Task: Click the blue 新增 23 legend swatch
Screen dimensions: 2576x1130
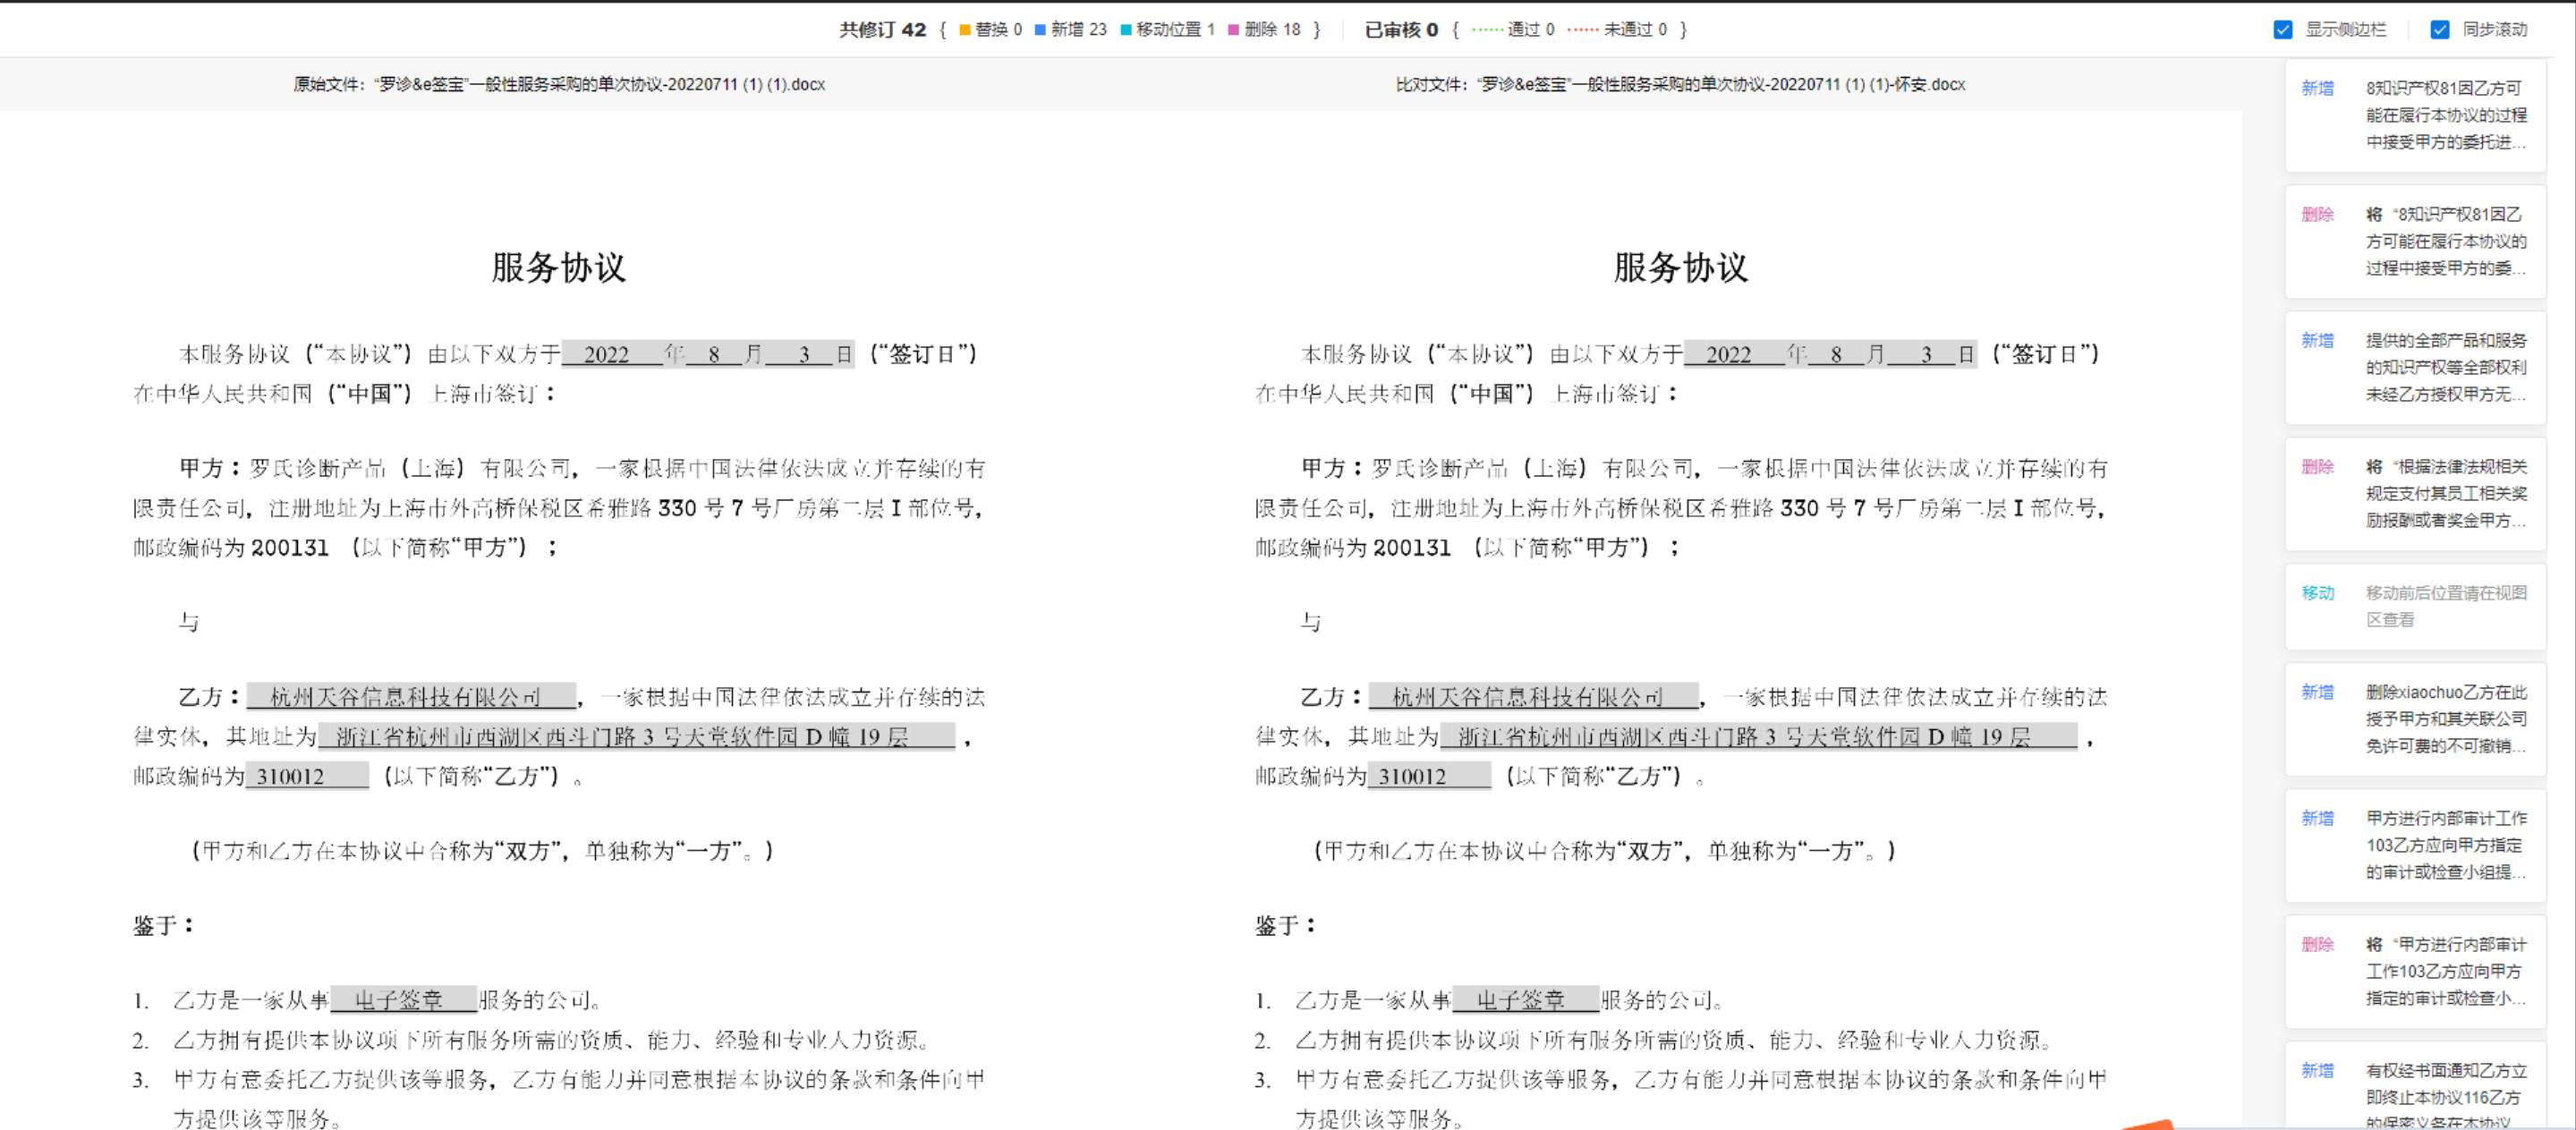Action: point(1040,30)
